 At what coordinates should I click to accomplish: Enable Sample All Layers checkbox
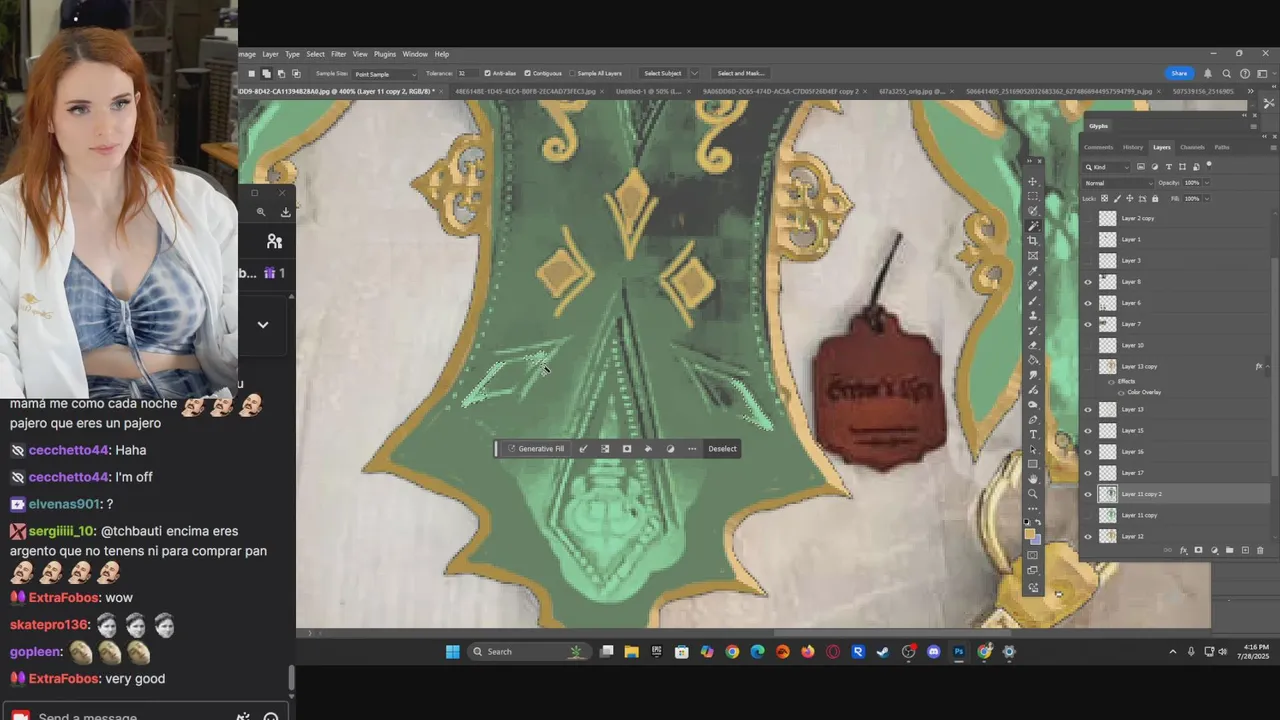click(x=572, y=73)
